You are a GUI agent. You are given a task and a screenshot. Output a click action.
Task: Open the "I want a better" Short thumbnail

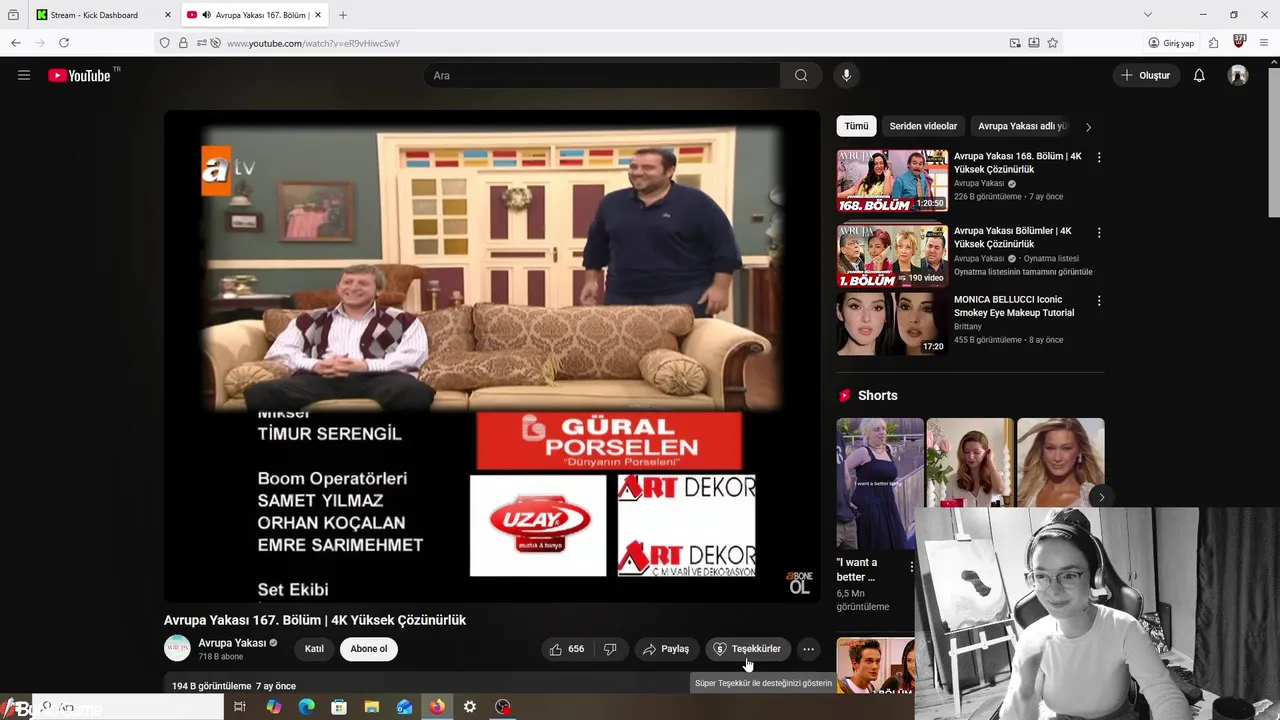pyautogui.click(x=880, y=483)
